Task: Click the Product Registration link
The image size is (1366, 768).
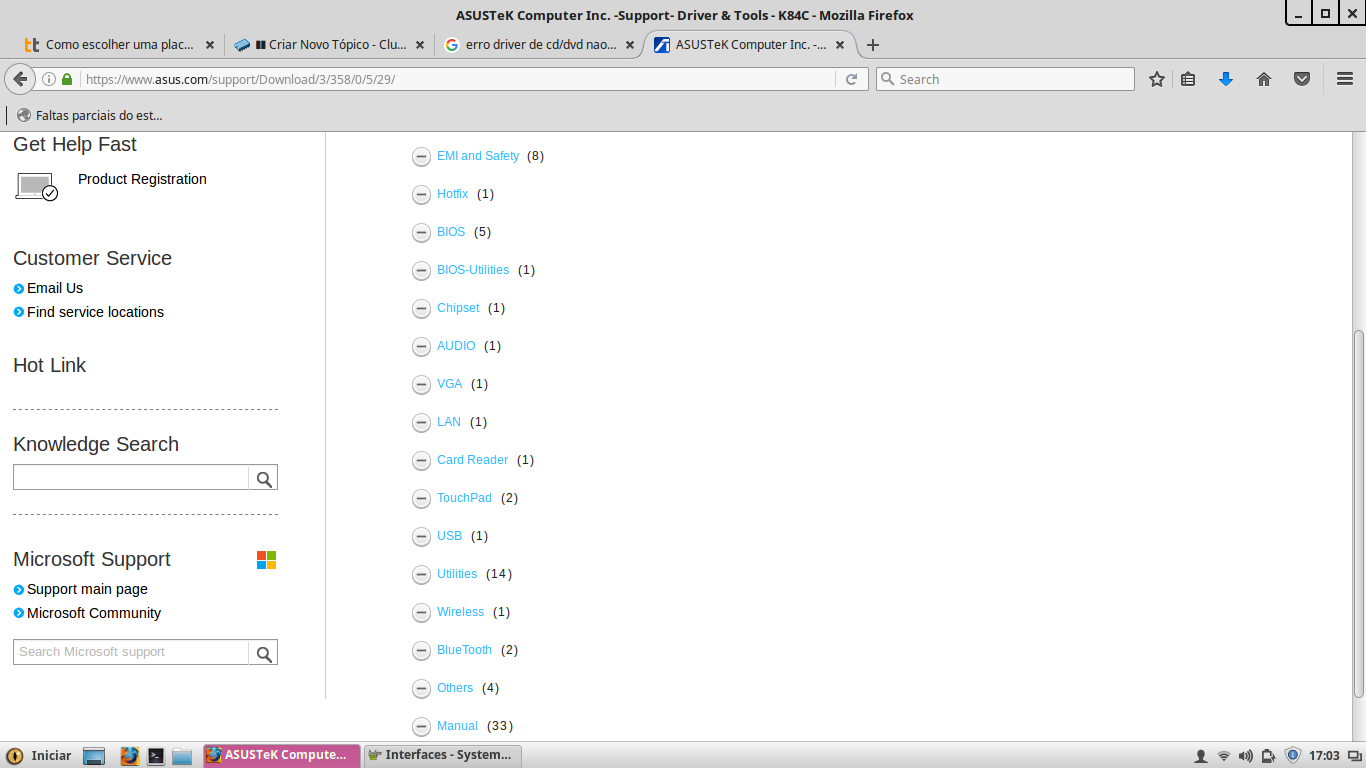Action: coord(142,179)
